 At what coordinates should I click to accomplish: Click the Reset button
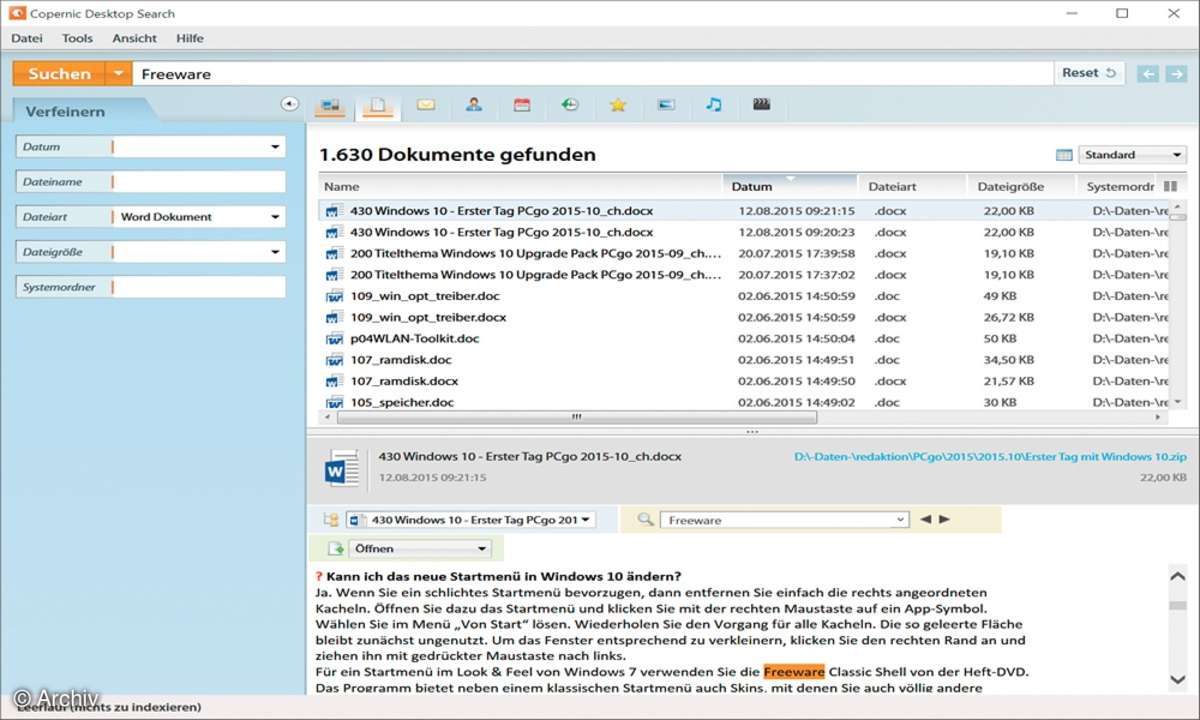coord(1089,73)
